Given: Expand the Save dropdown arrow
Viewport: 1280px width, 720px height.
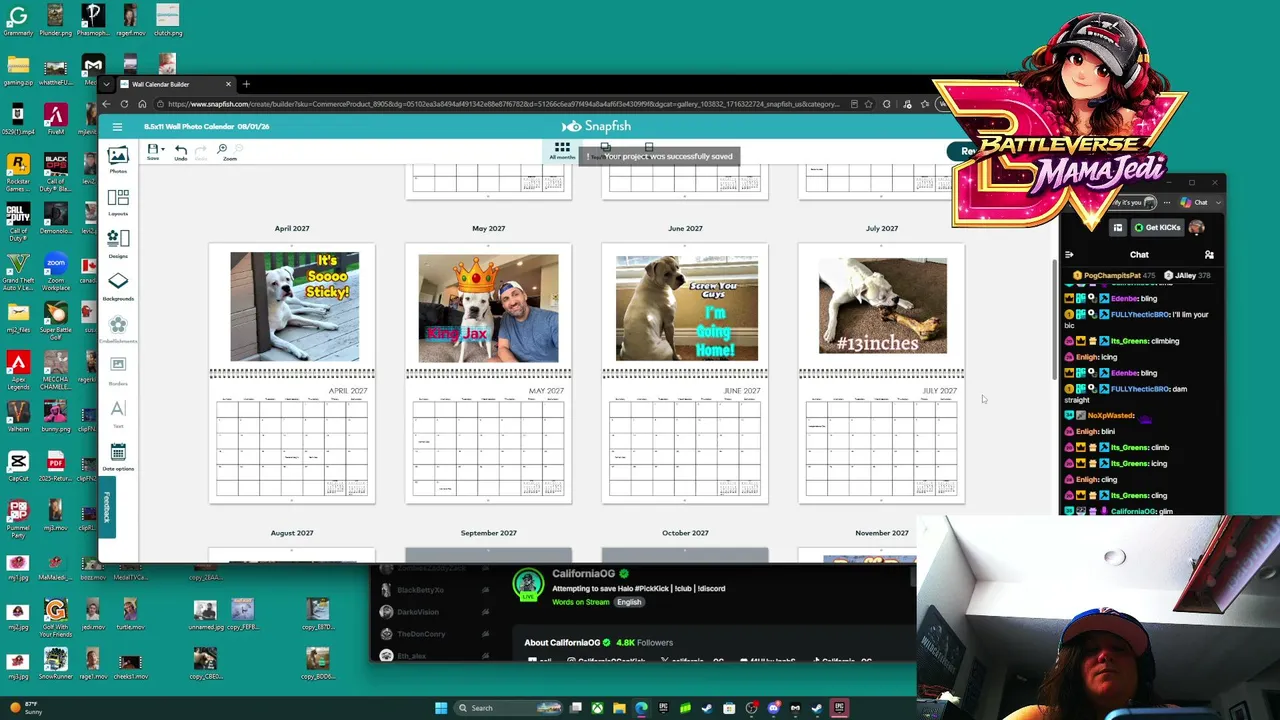Looking at the screenshot, I should click(x=163, y=150).
